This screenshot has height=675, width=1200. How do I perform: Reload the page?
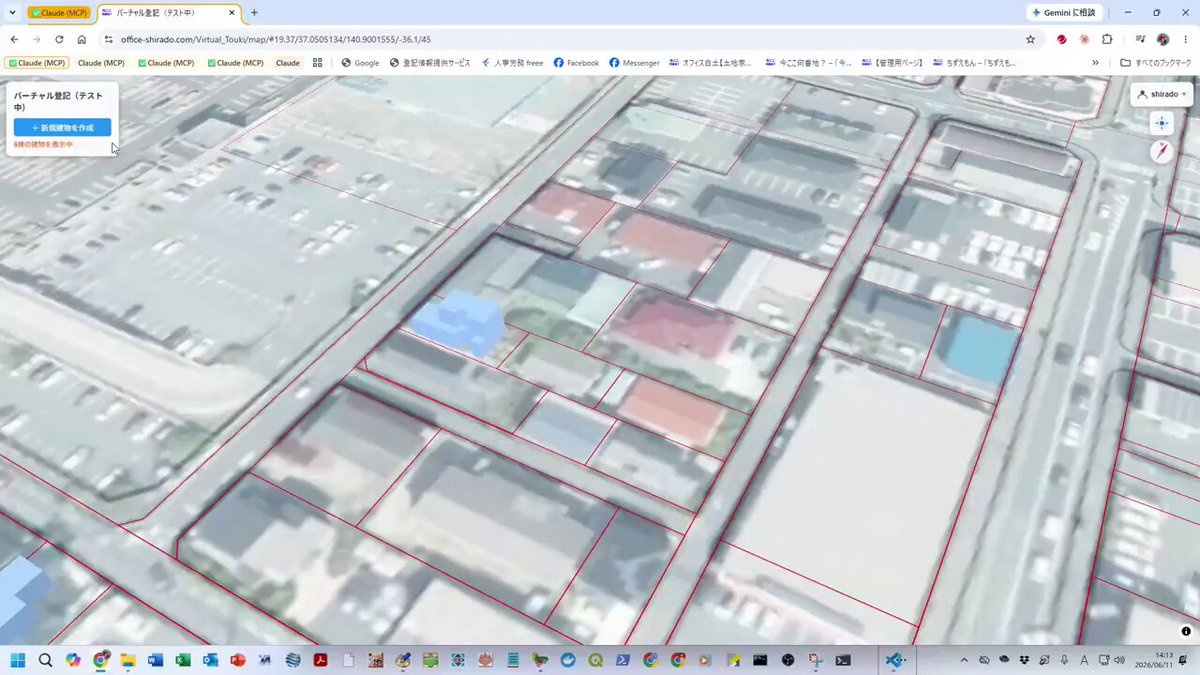click(59, 39)
